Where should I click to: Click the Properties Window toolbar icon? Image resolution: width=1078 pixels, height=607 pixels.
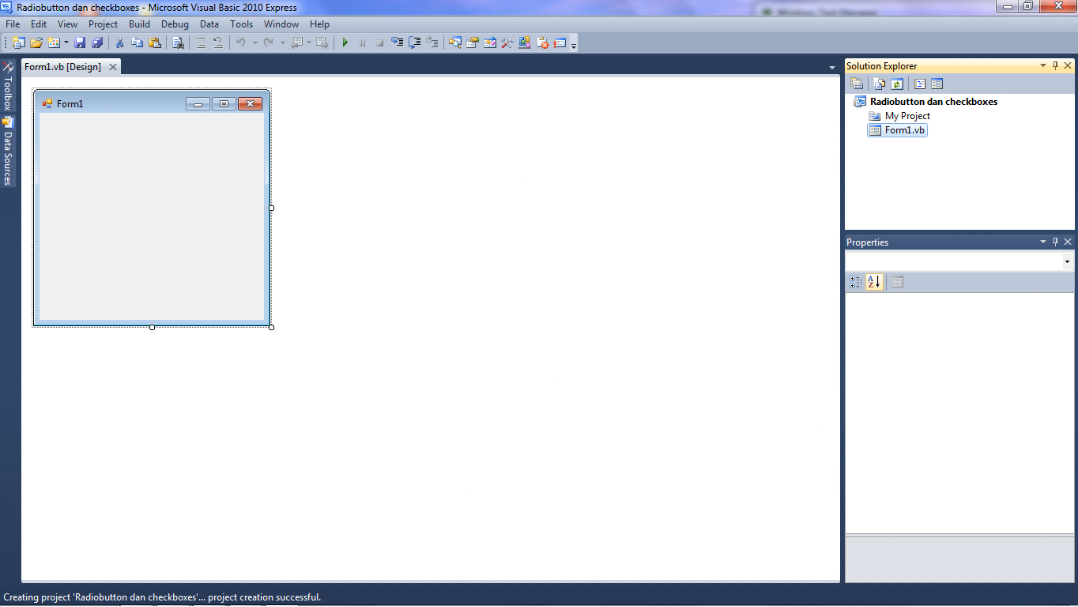tap(472, 43)
